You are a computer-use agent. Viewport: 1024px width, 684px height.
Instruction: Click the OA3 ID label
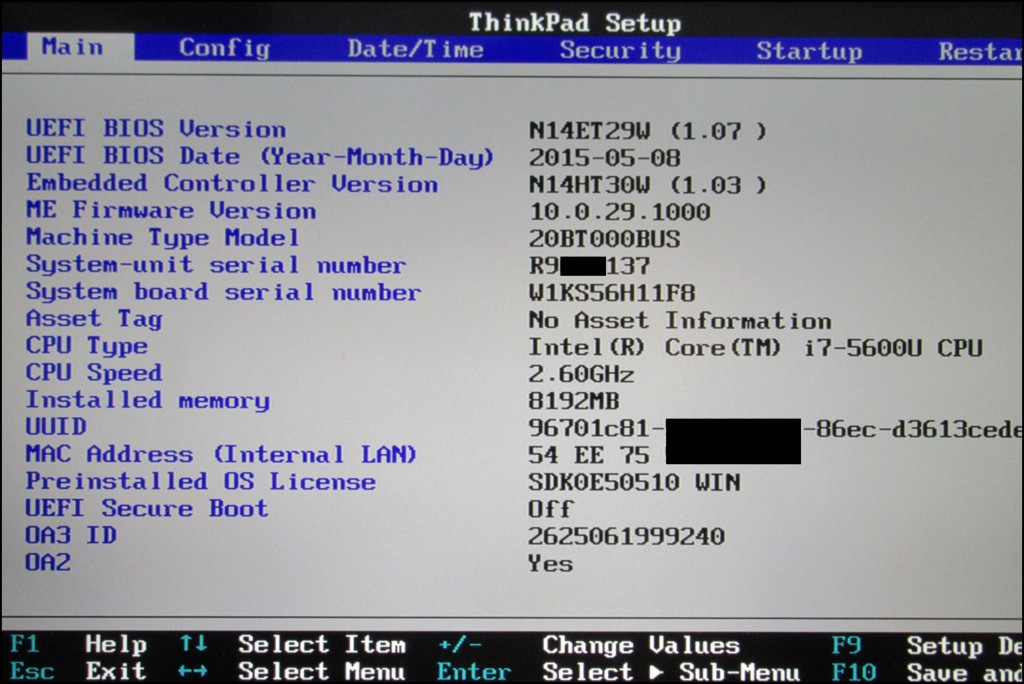coord(71,535)
